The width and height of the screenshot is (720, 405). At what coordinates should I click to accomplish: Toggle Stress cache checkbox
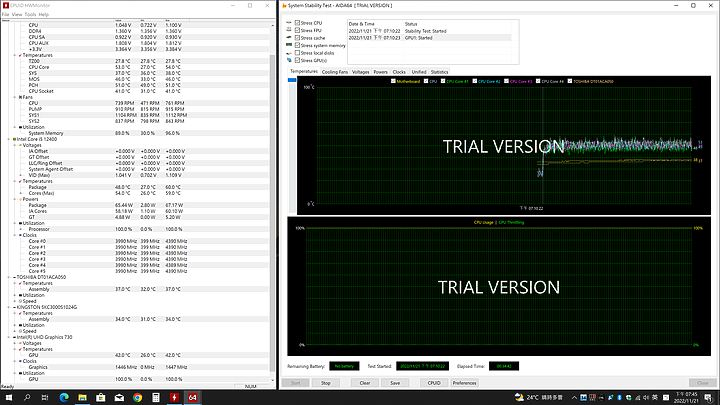tap(298, 38)
